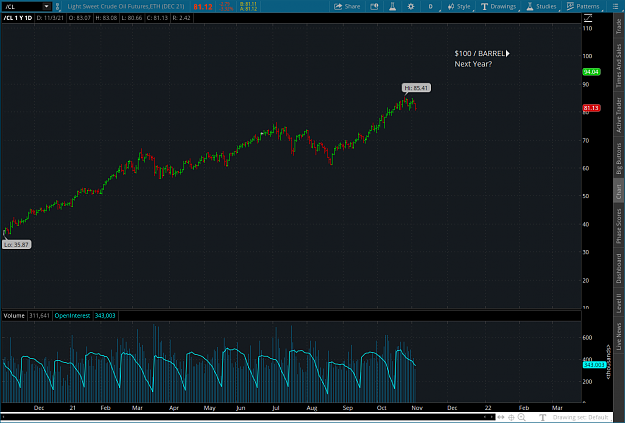This screenshot has height=423, width=625.
Task: Click the magnifier zoom icon
Action: [521, 417]
